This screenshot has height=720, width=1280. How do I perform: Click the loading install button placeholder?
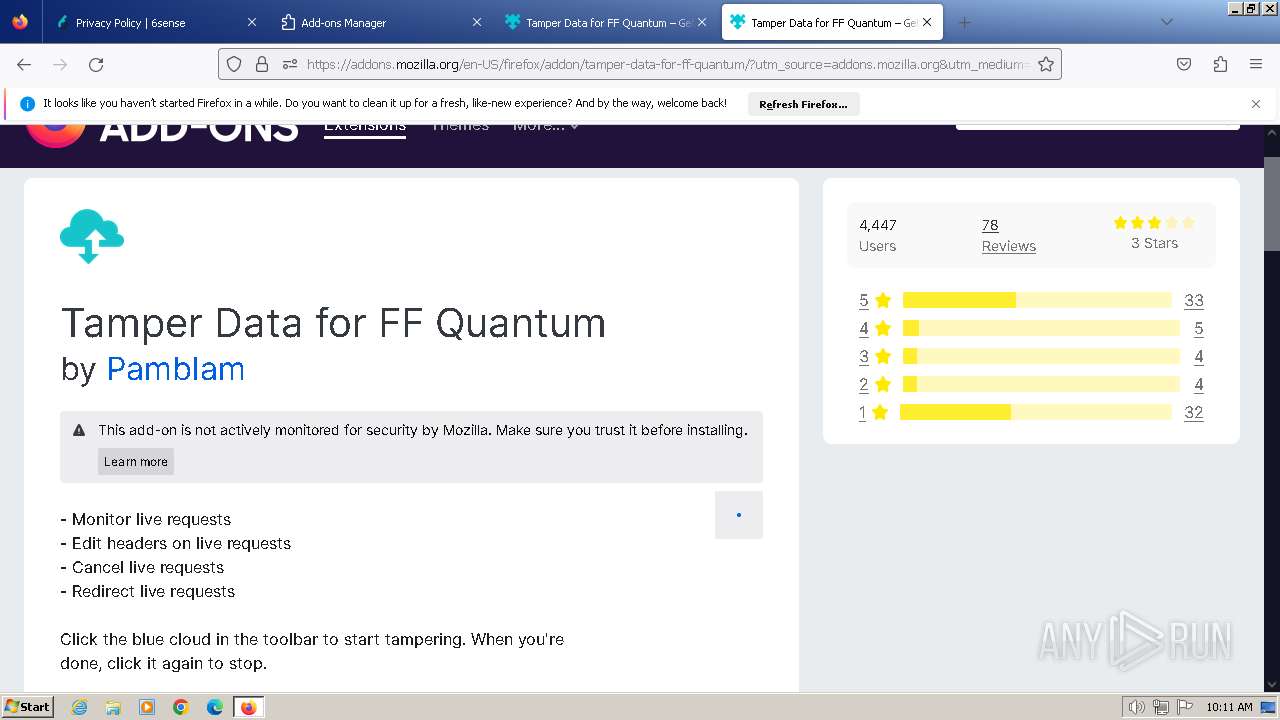click(x=739, y=515)
